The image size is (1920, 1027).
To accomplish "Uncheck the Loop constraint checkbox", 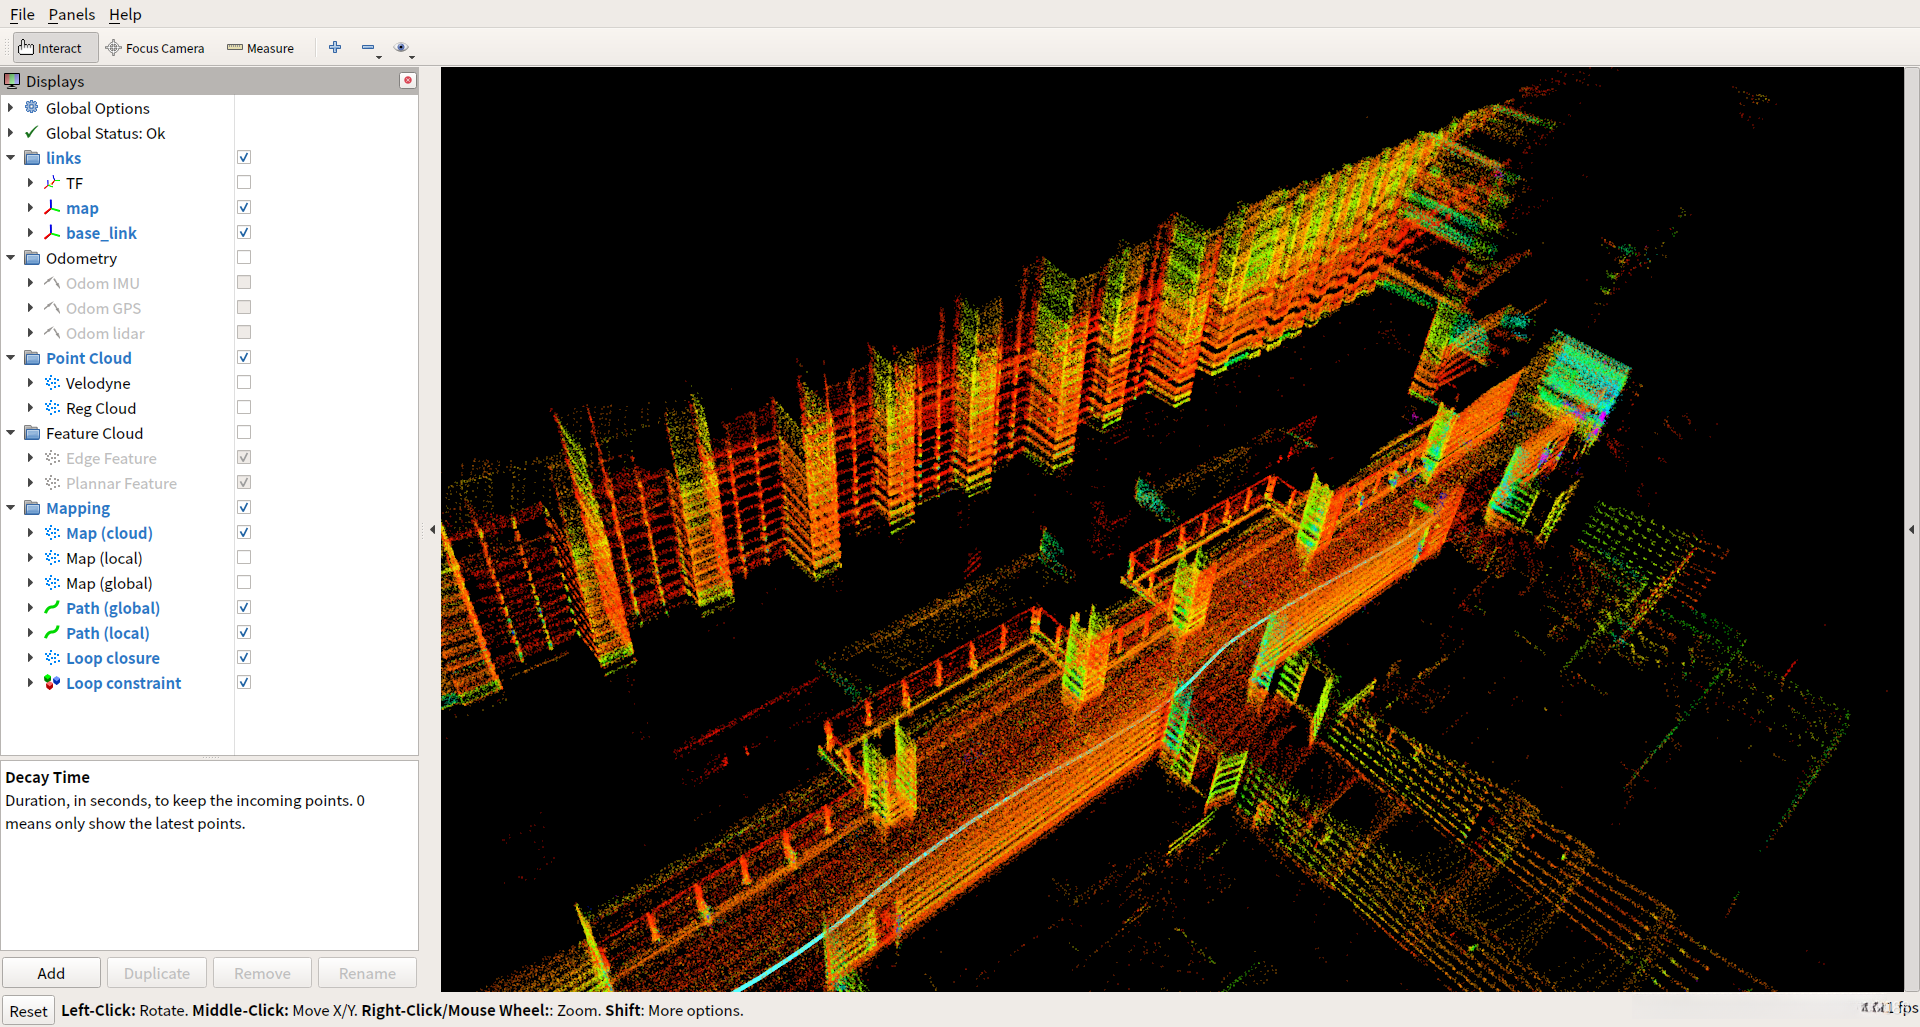I will click(x=244, y=682).
